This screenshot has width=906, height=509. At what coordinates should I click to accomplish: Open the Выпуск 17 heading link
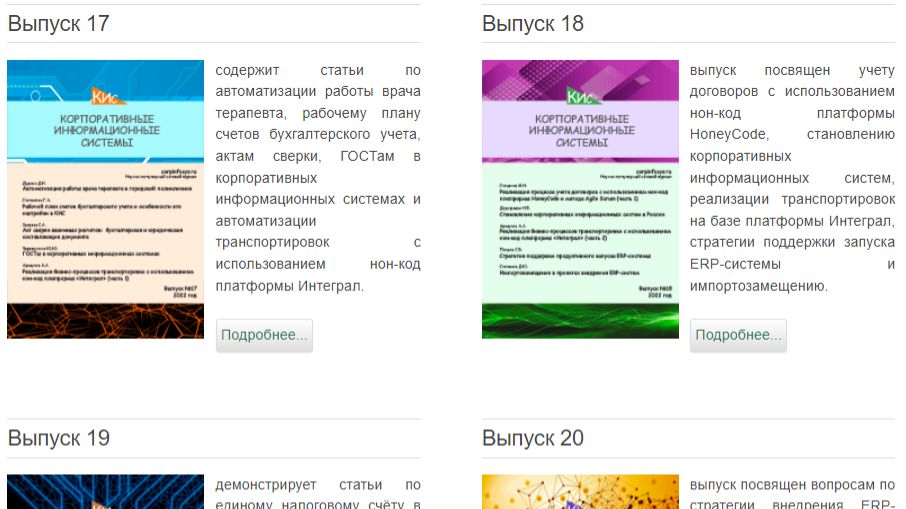58,24
